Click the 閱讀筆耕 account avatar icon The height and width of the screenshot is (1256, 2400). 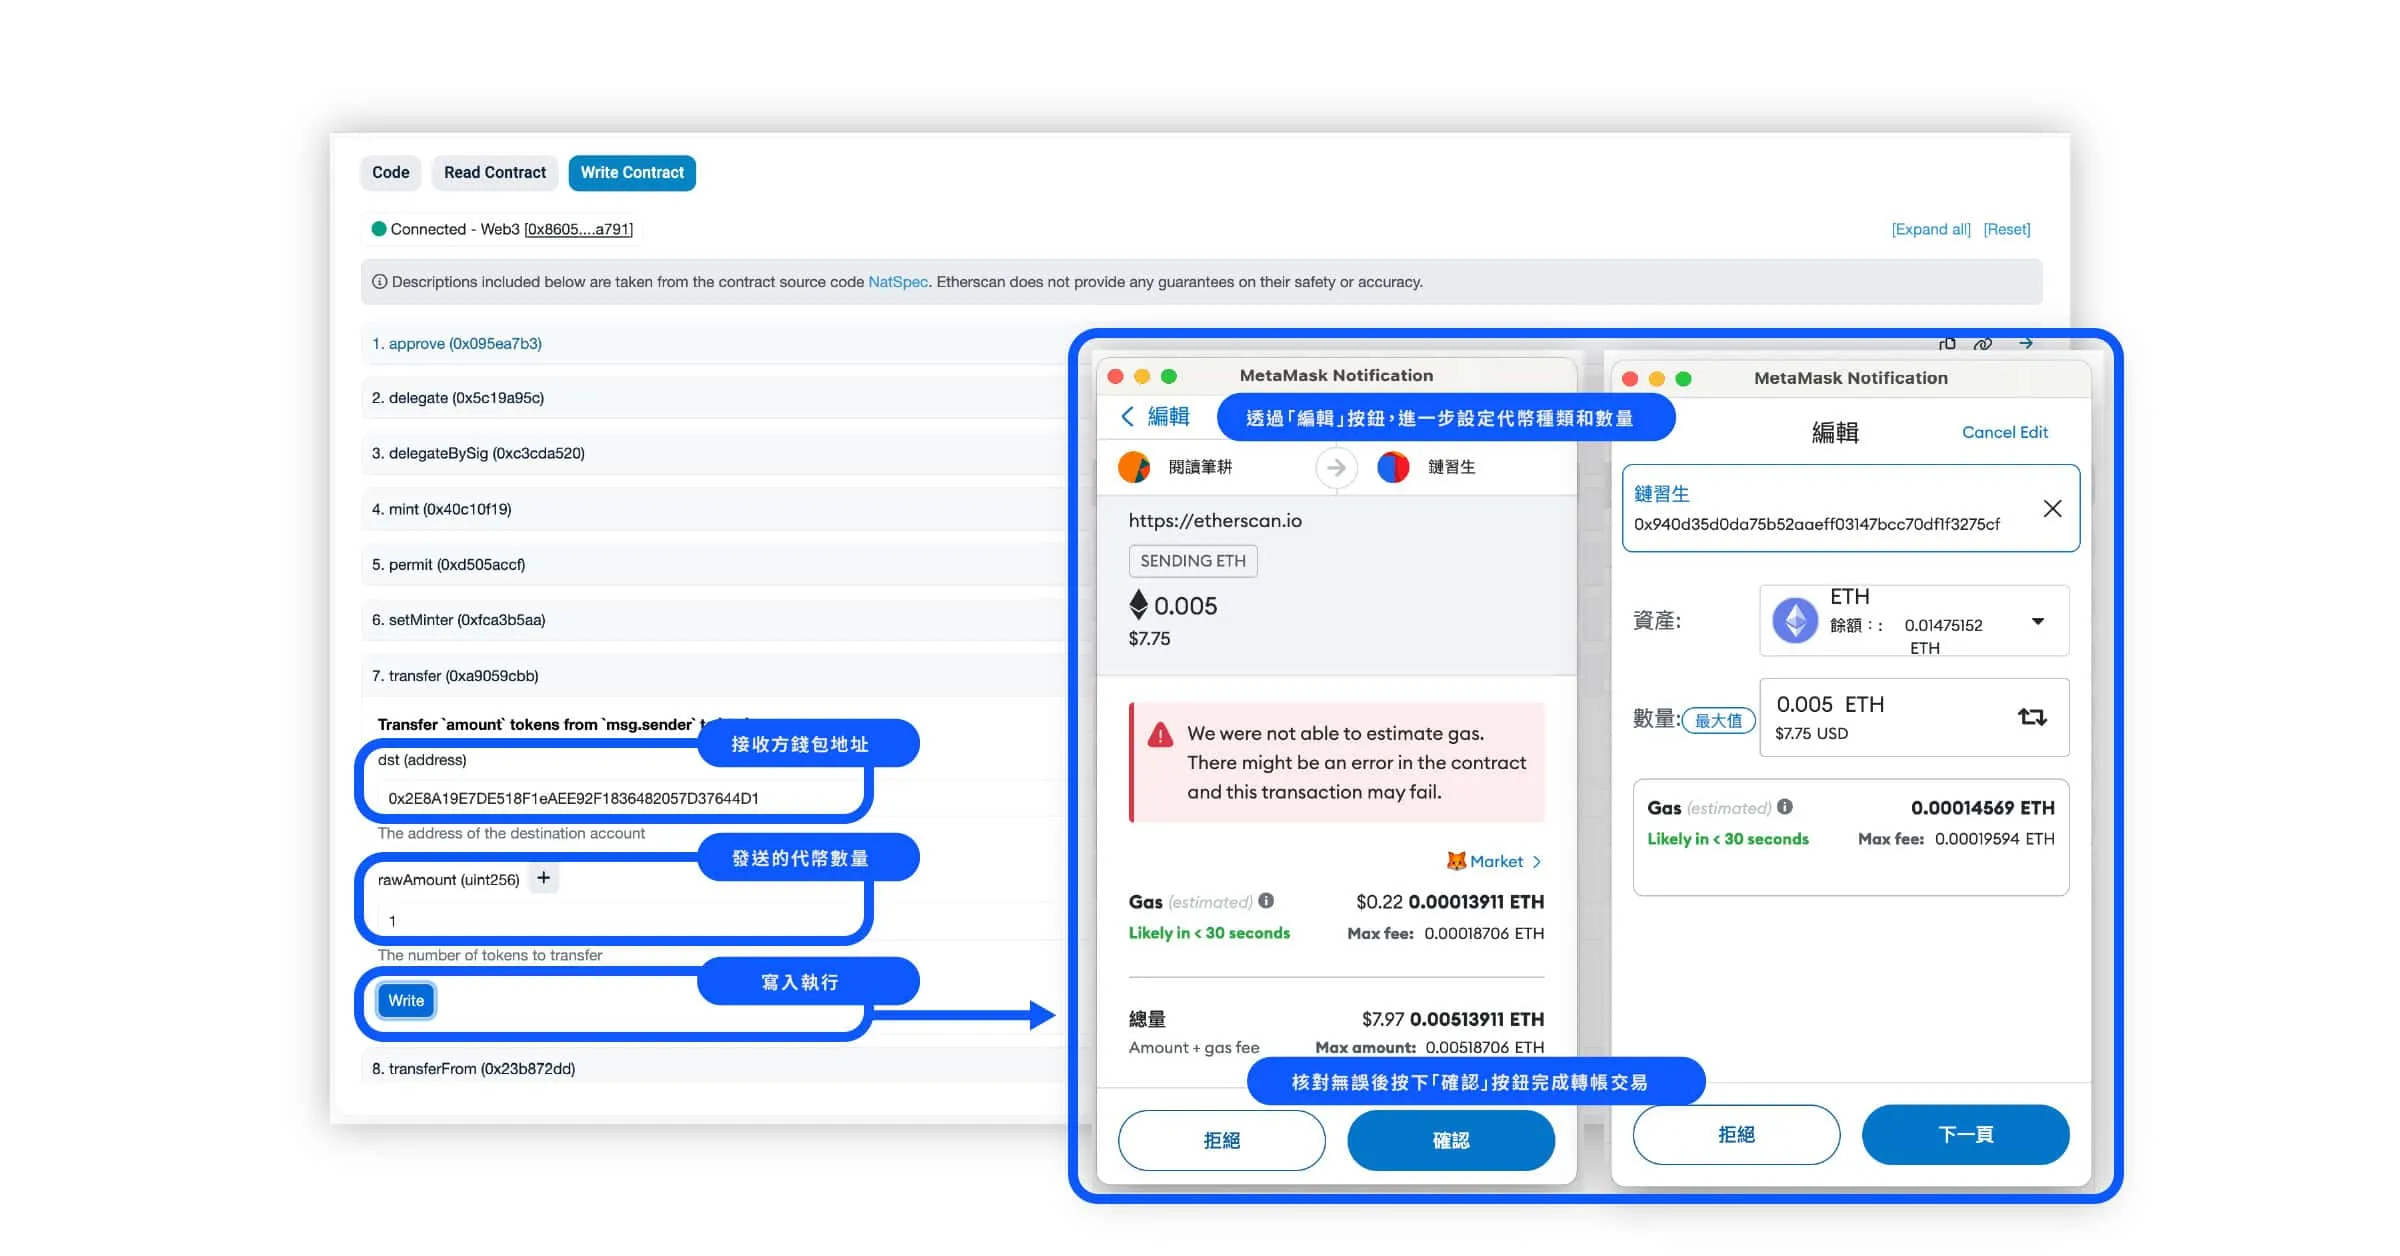(1134, 467)
